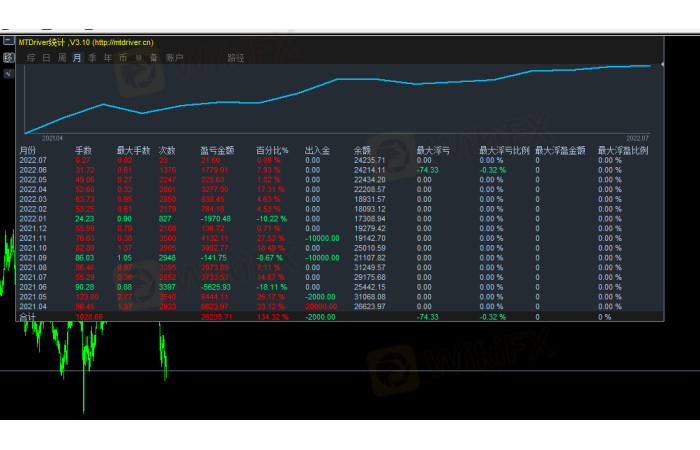Click the 24235.71 balance cell
Viewport: 700px width, 450px height.
coord(370,160)
